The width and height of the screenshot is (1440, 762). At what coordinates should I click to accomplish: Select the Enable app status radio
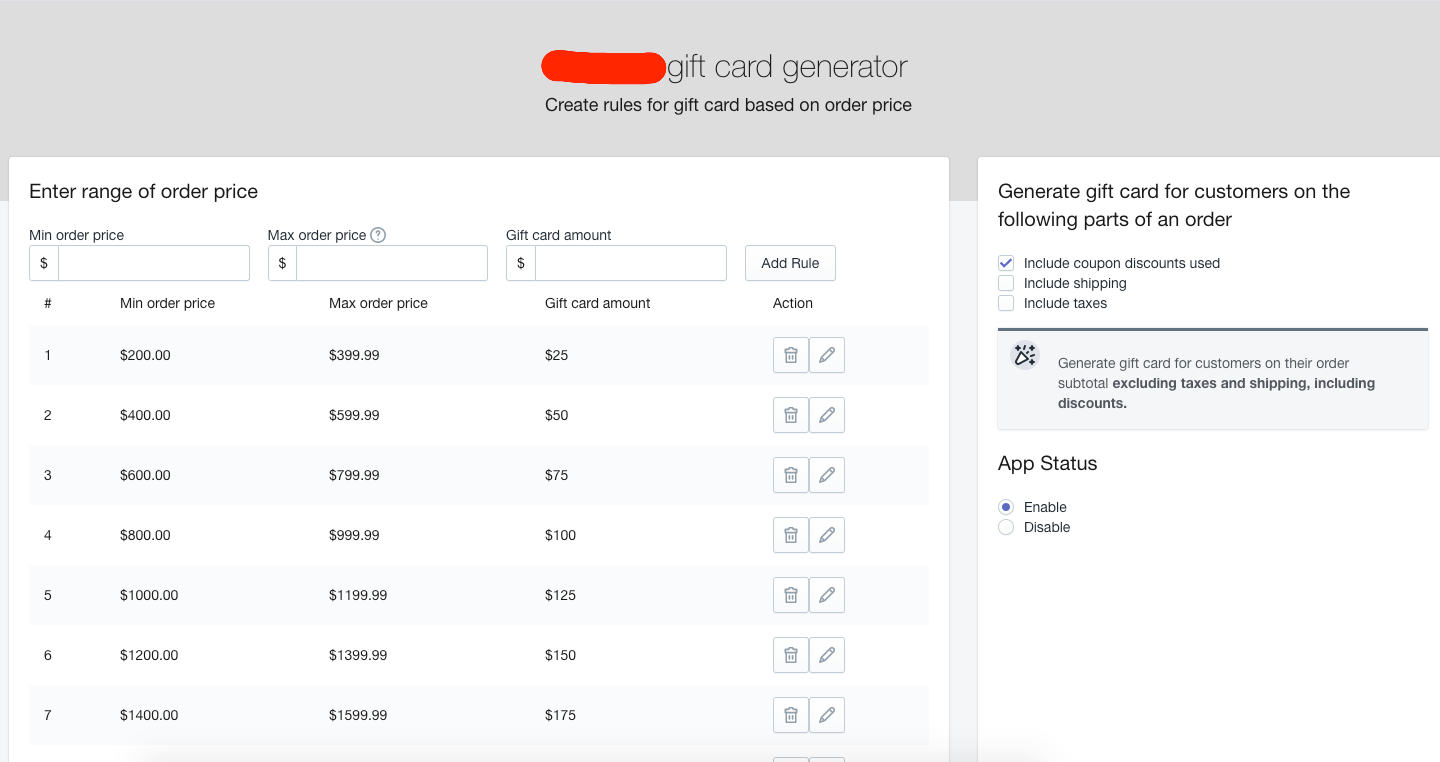1006,507
